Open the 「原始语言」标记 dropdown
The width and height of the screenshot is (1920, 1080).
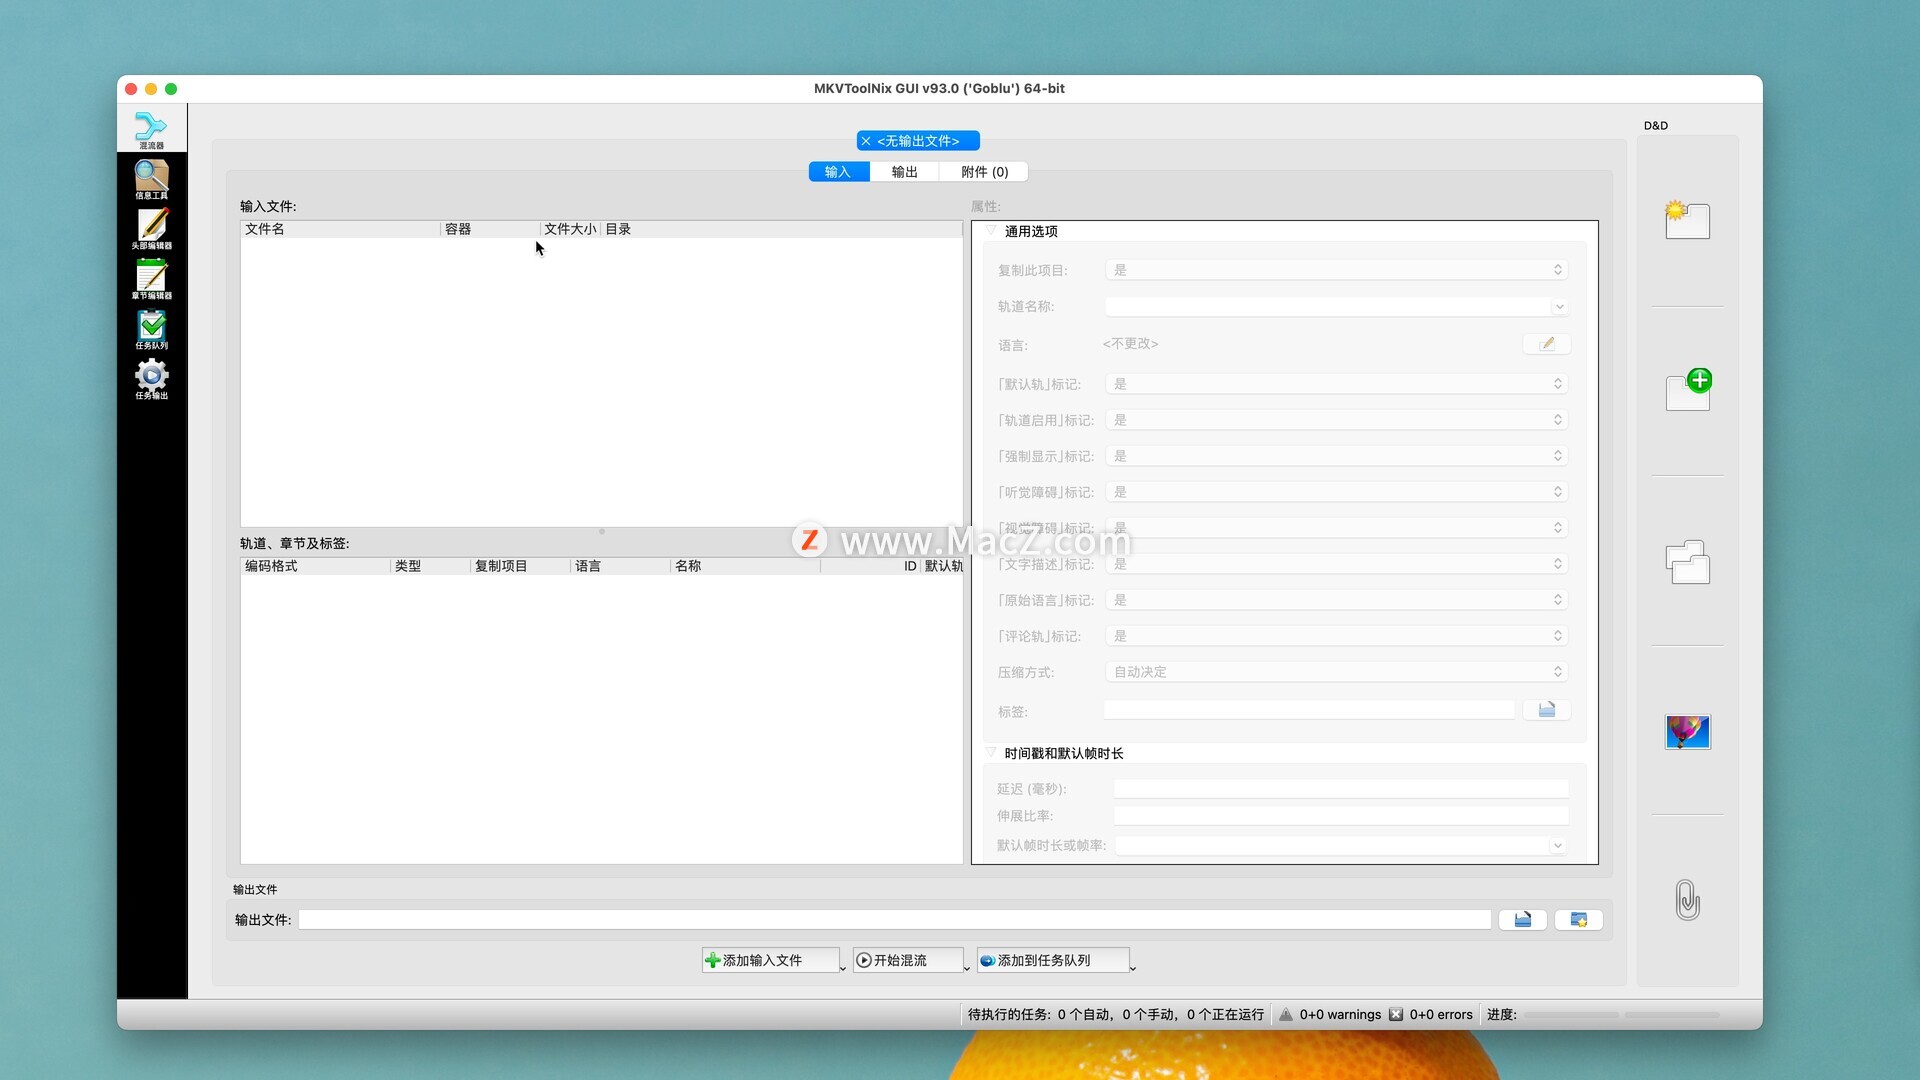tap(1336, 600)
